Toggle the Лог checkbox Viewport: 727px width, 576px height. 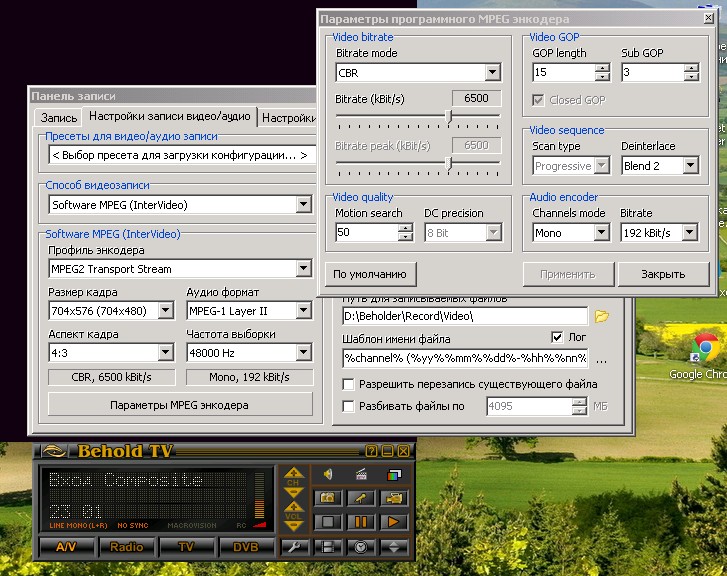pyautogui.click(x=558, y=338)
